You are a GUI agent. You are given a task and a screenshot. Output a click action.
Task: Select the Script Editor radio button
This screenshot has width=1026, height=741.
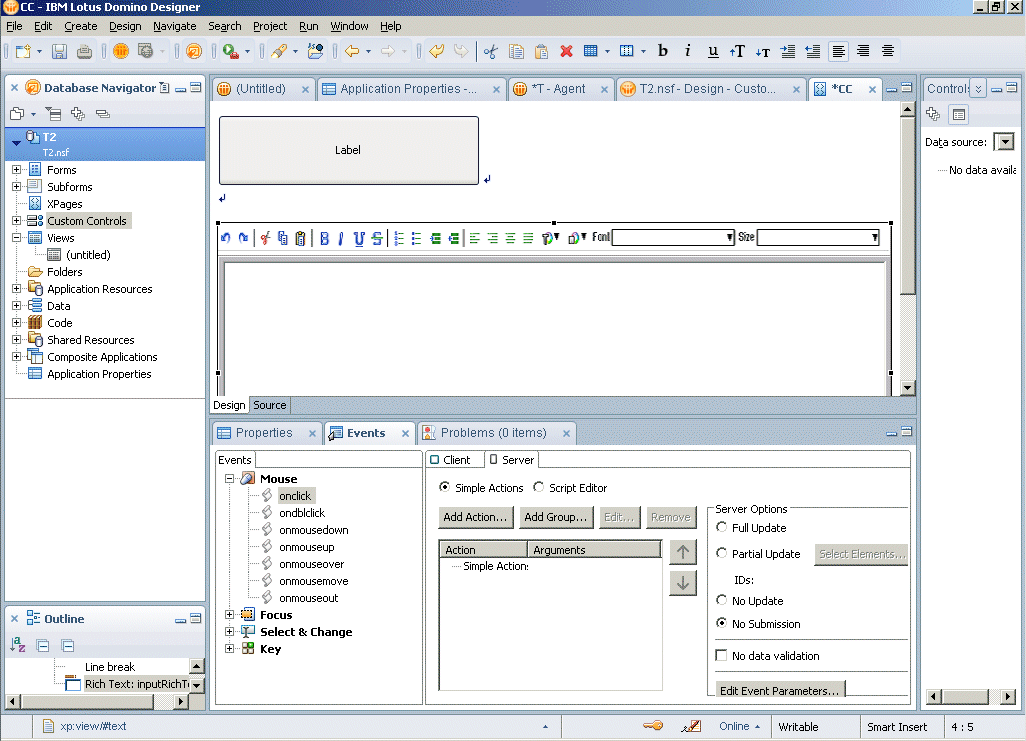click(x=539, y=487)
